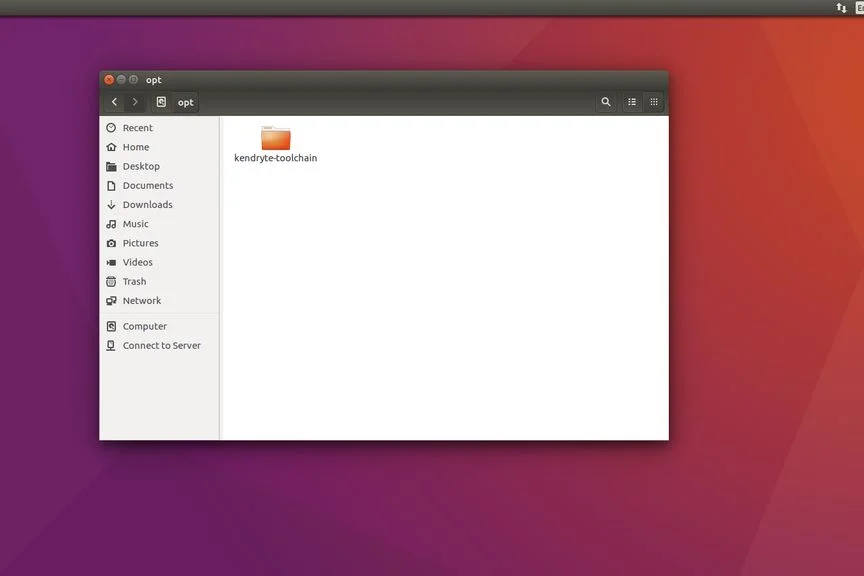Viewport: 864px width, 576px height.
Task: Open the kendryte-toolchain folder icon
Action: pos(276,138)
